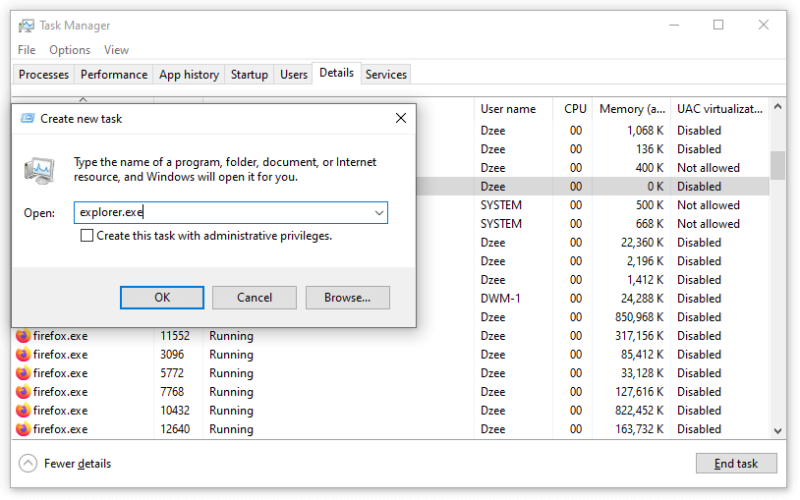Viewport: 800px width, 500px height.
Task: Click the Firefox icon for PID 11552
Action: tap(23, 336)
